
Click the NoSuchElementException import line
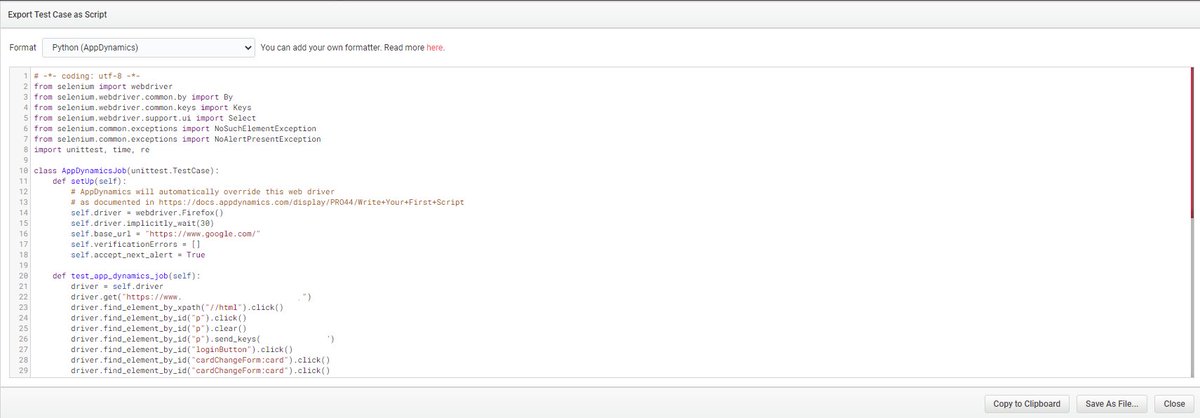pos(175,128)
